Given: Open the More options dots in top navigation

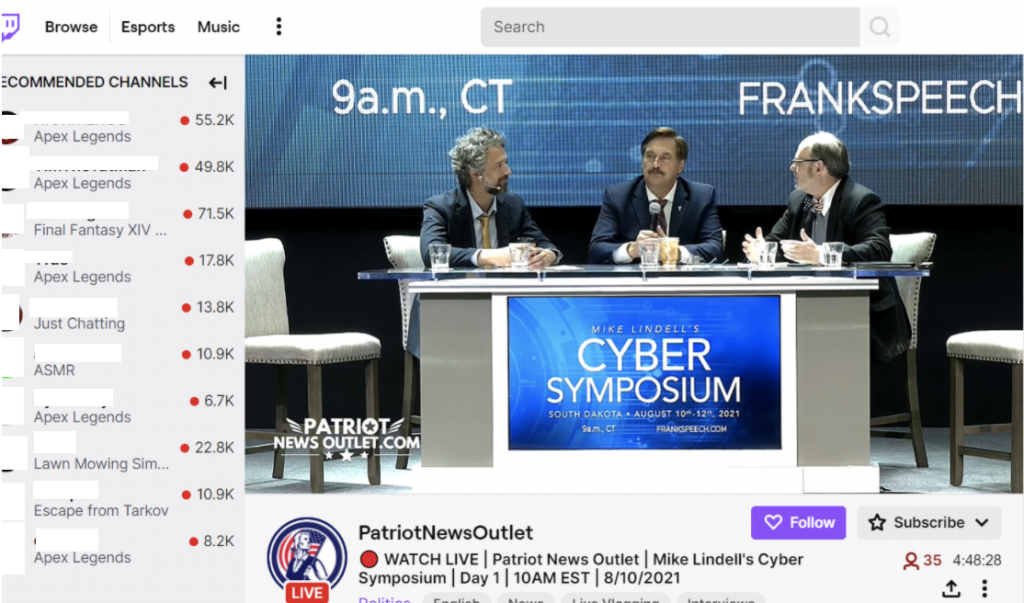Looking at the screenshot, I should click(279, 26).
